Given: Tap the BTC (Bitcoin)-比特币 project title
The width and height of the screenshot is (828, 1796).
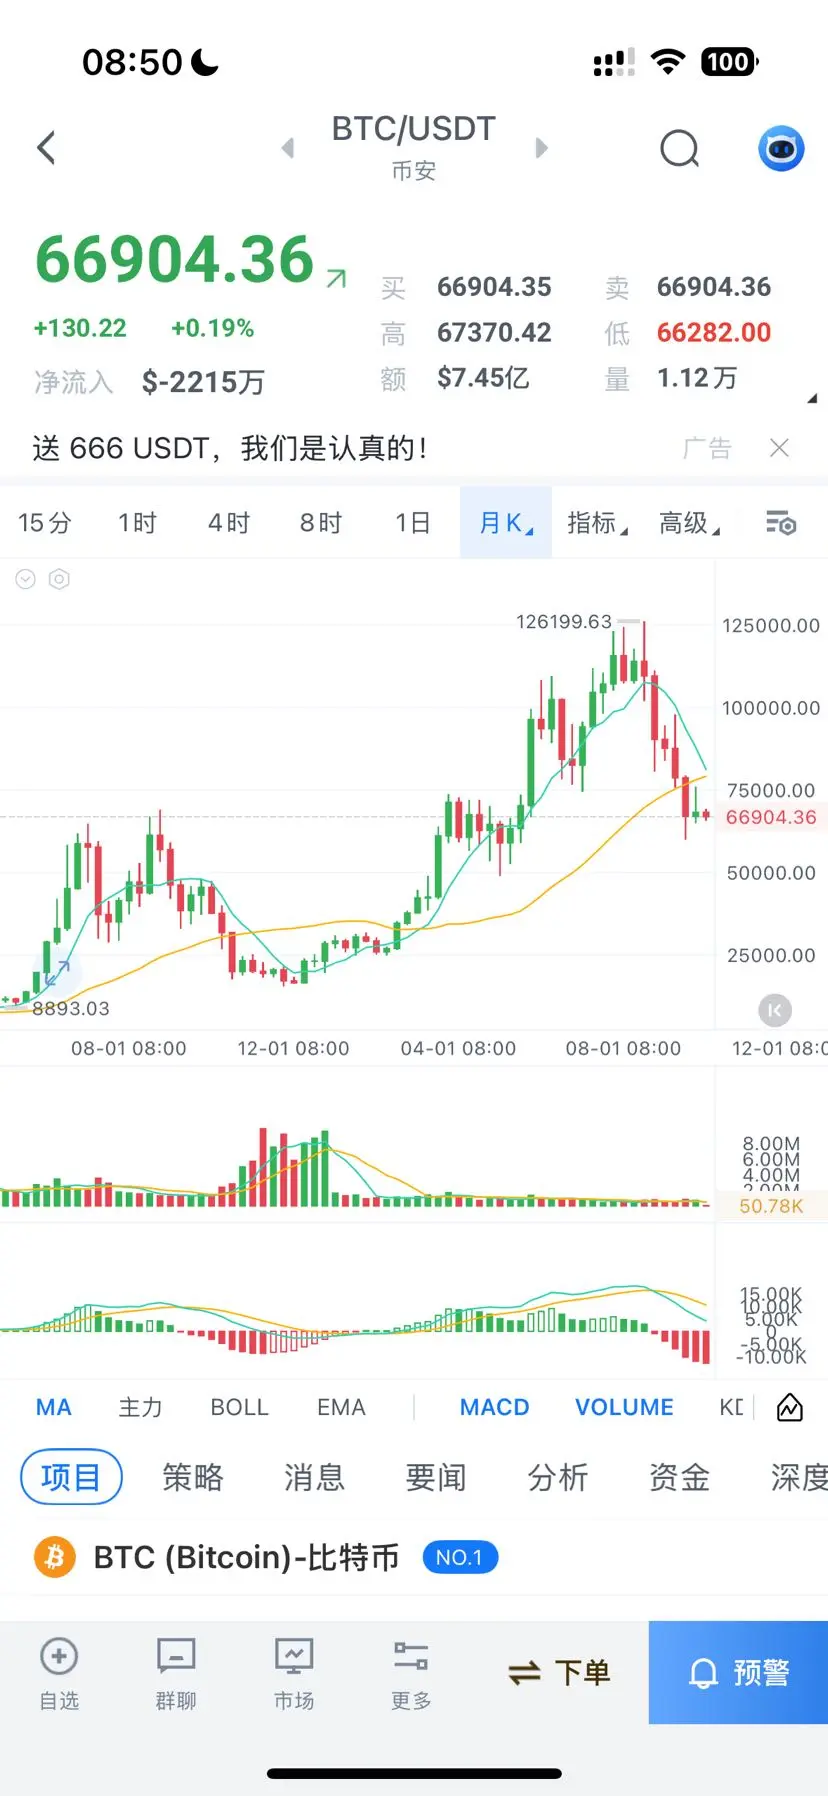Looking at the screenshot, I should (x=246, y=1557).
